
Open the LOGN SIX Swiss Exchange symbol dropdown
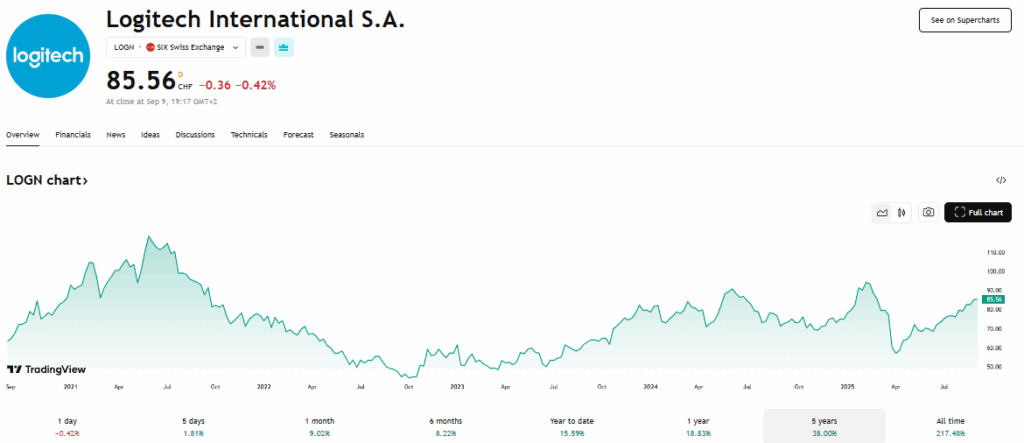point(176,48)
